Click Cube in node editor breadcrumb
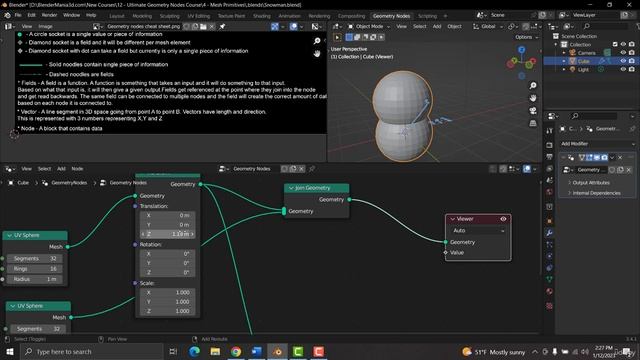 pyautogui.click(x=23, y=183)
